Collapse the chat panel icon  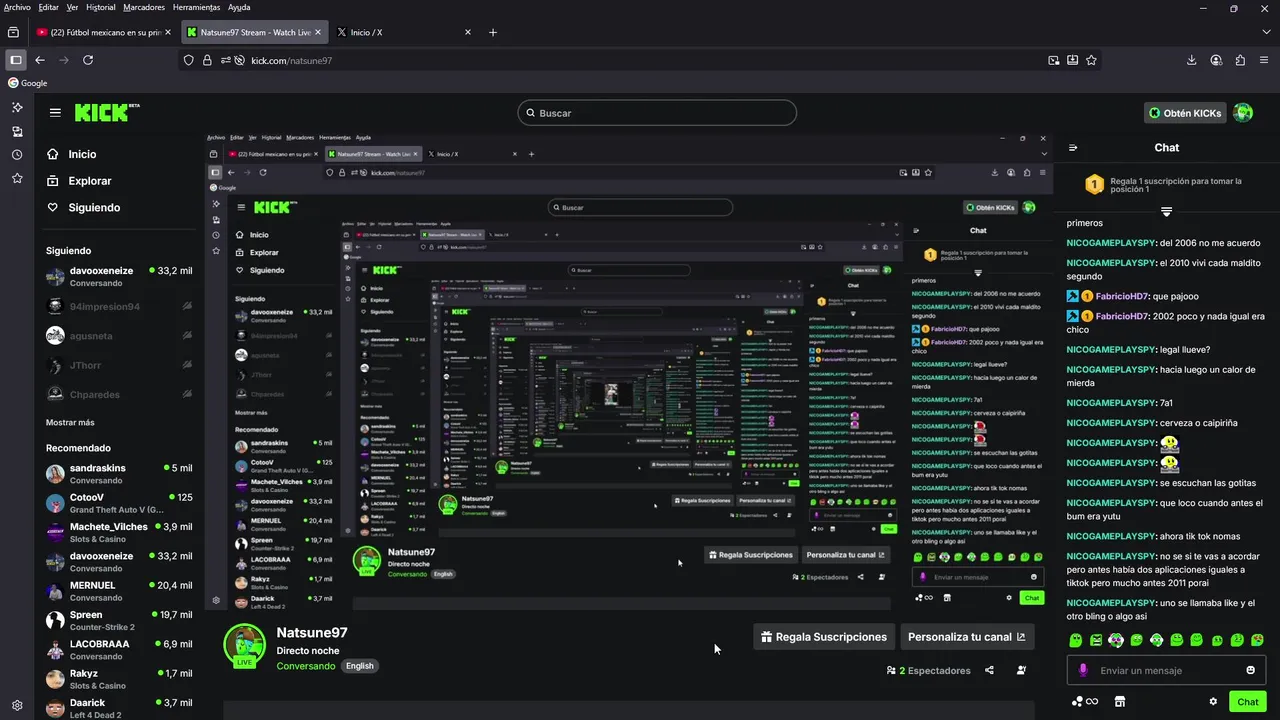1073,147
